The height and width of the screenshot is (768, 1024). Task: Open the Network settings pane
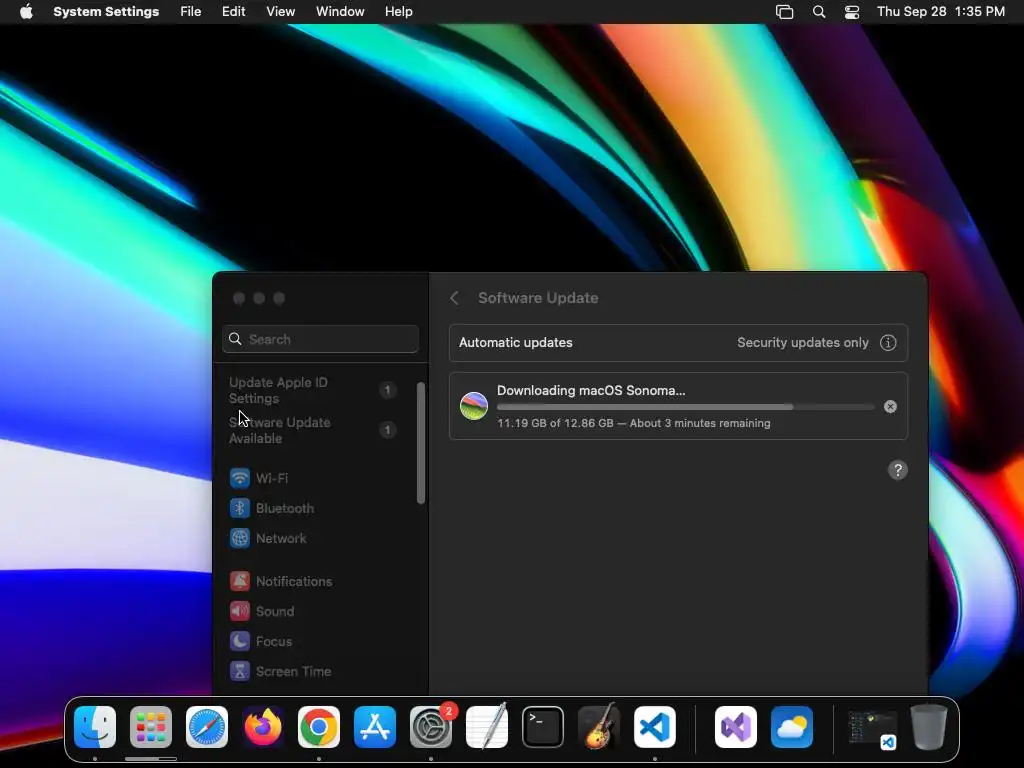point(268,538)
